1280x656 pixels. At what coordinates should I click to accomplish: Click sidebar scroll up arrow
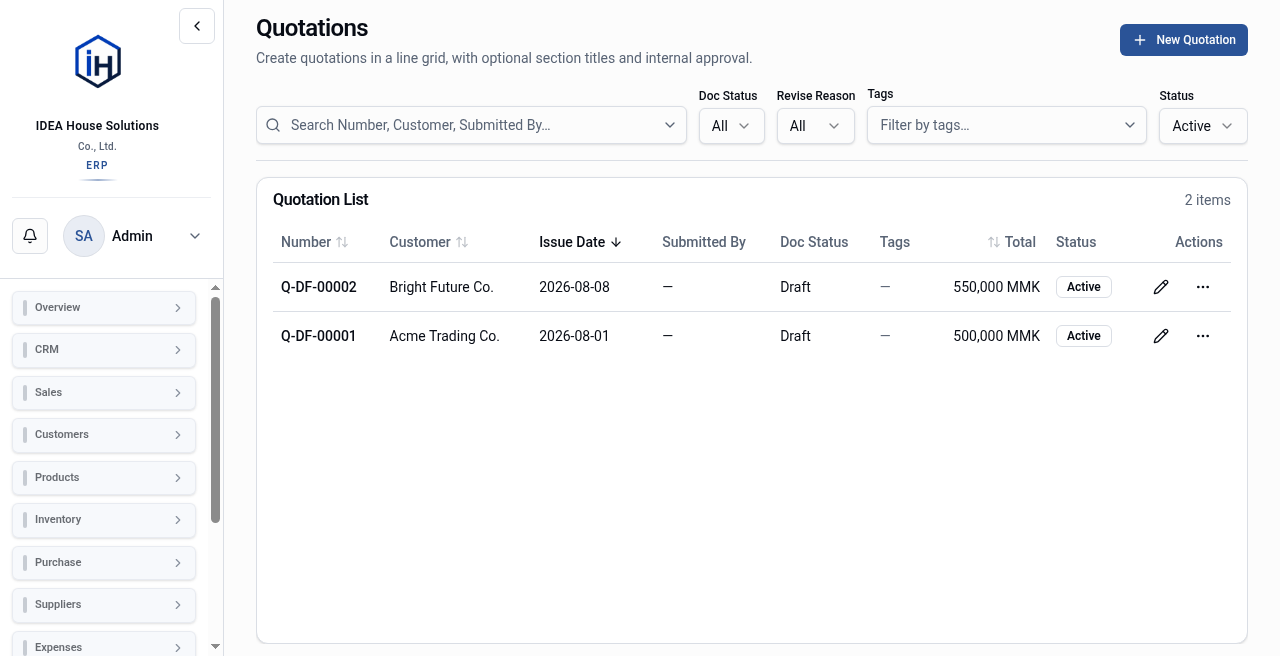pyautogui.click(x=216, y=288)
